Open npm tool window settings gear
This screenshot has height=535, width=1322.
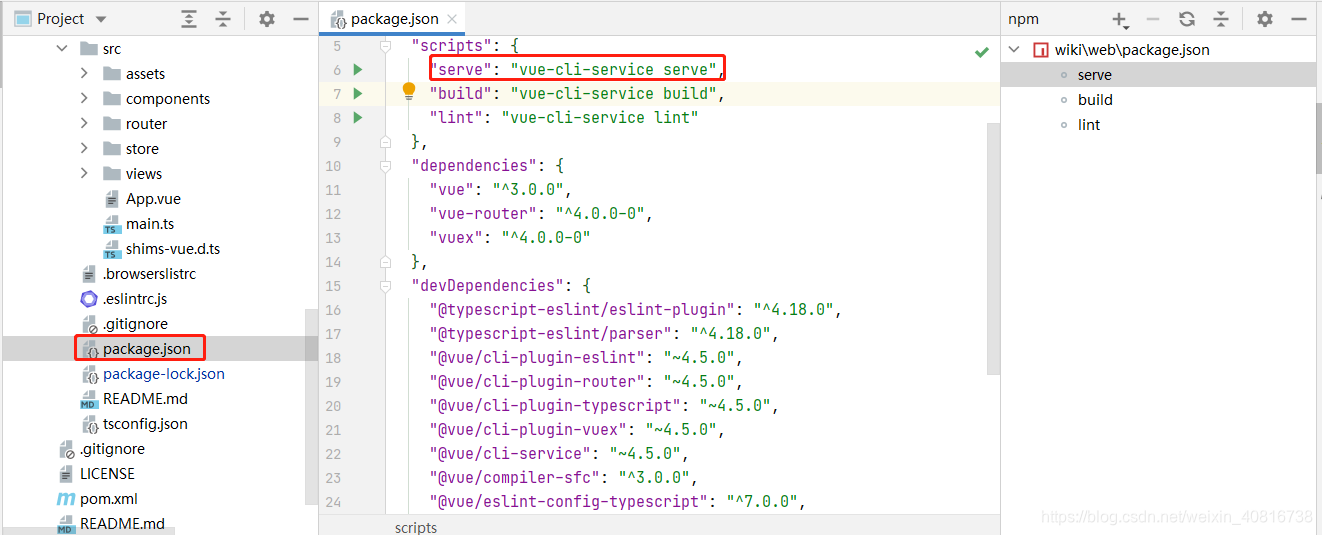1265,19
